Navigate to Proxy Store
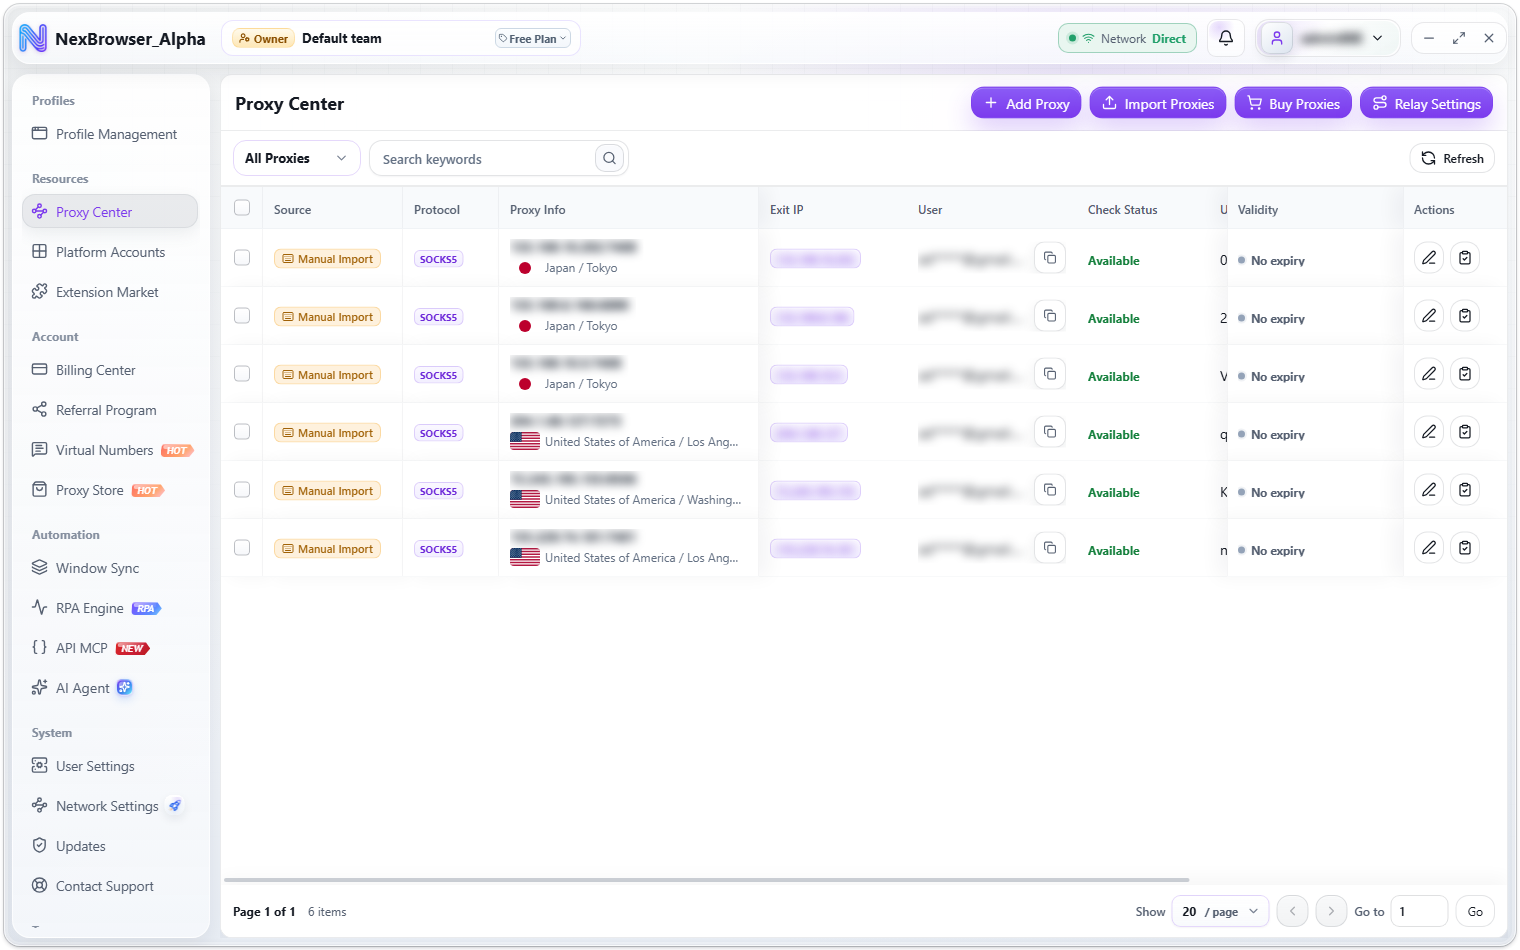 (110, 490)
